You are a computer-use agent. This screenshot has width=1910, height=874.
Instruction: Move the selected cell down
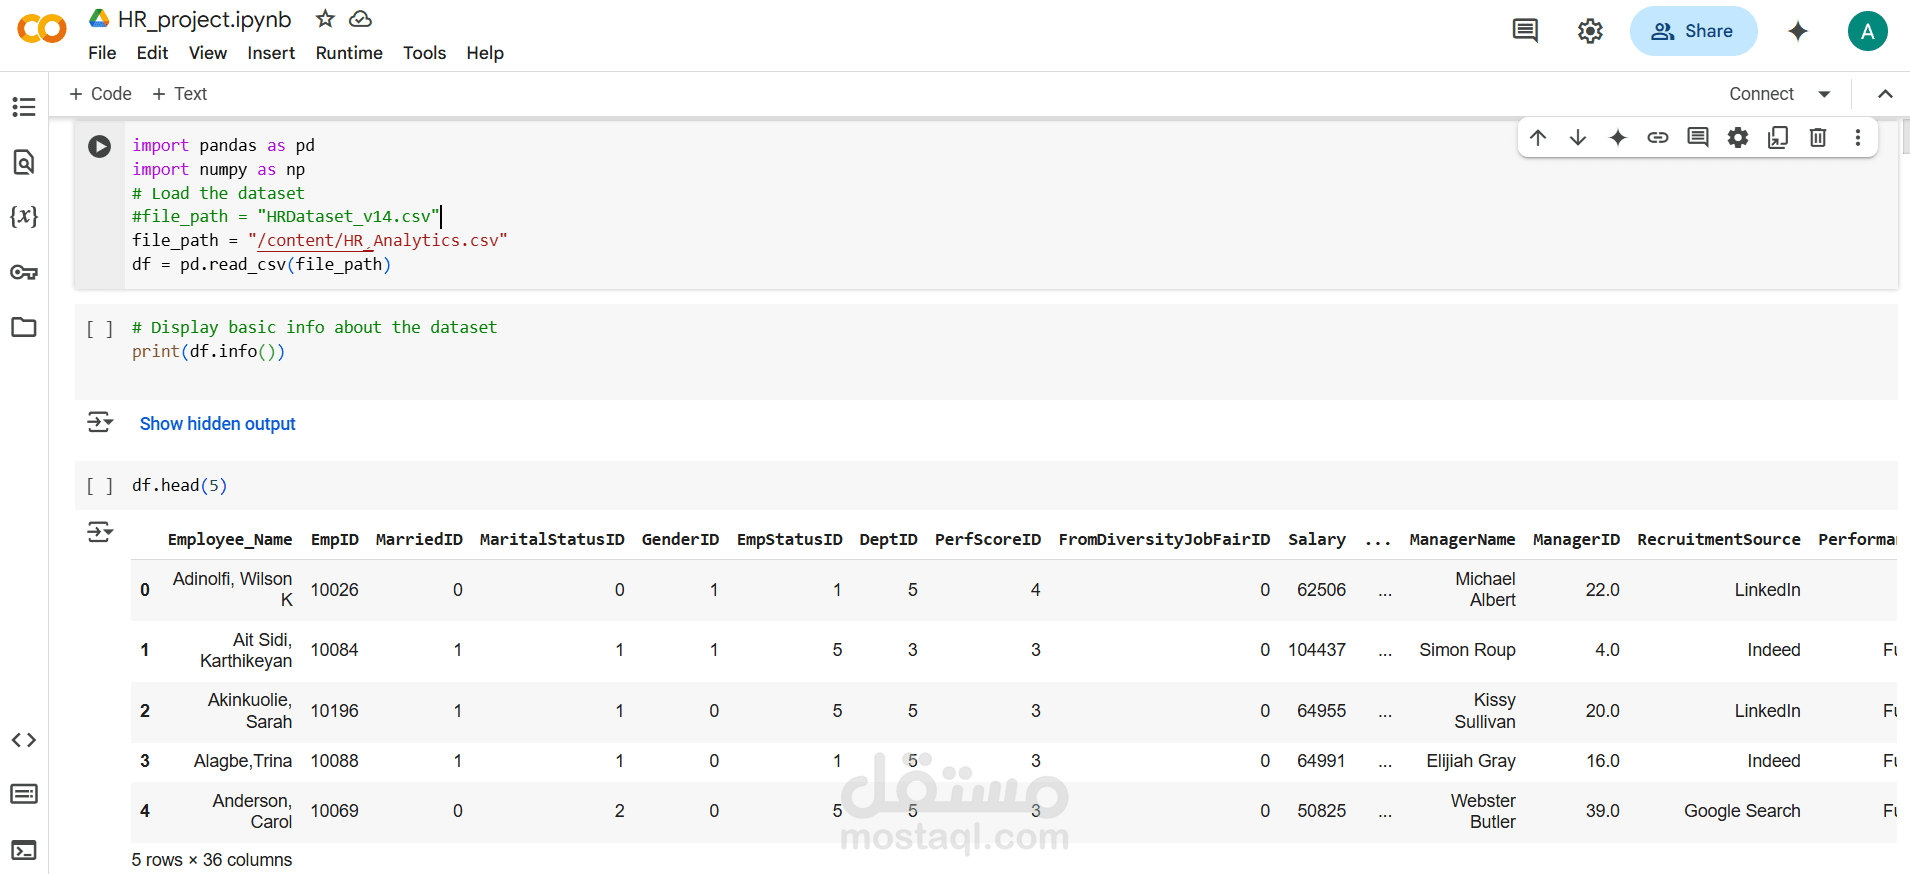pyautogui.click(x=1578, y=138)
